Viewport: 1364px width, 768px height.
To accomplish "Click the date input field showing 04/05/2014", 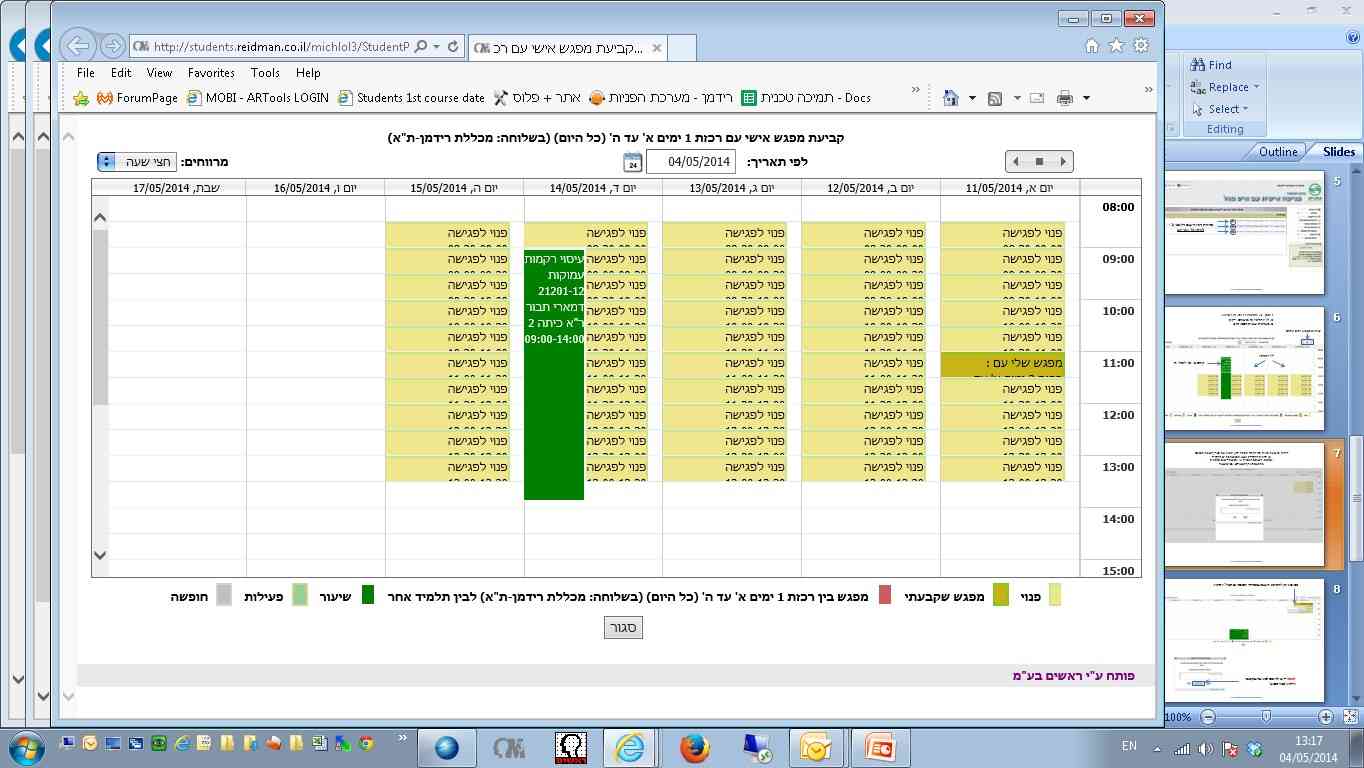I will [690, 162].
